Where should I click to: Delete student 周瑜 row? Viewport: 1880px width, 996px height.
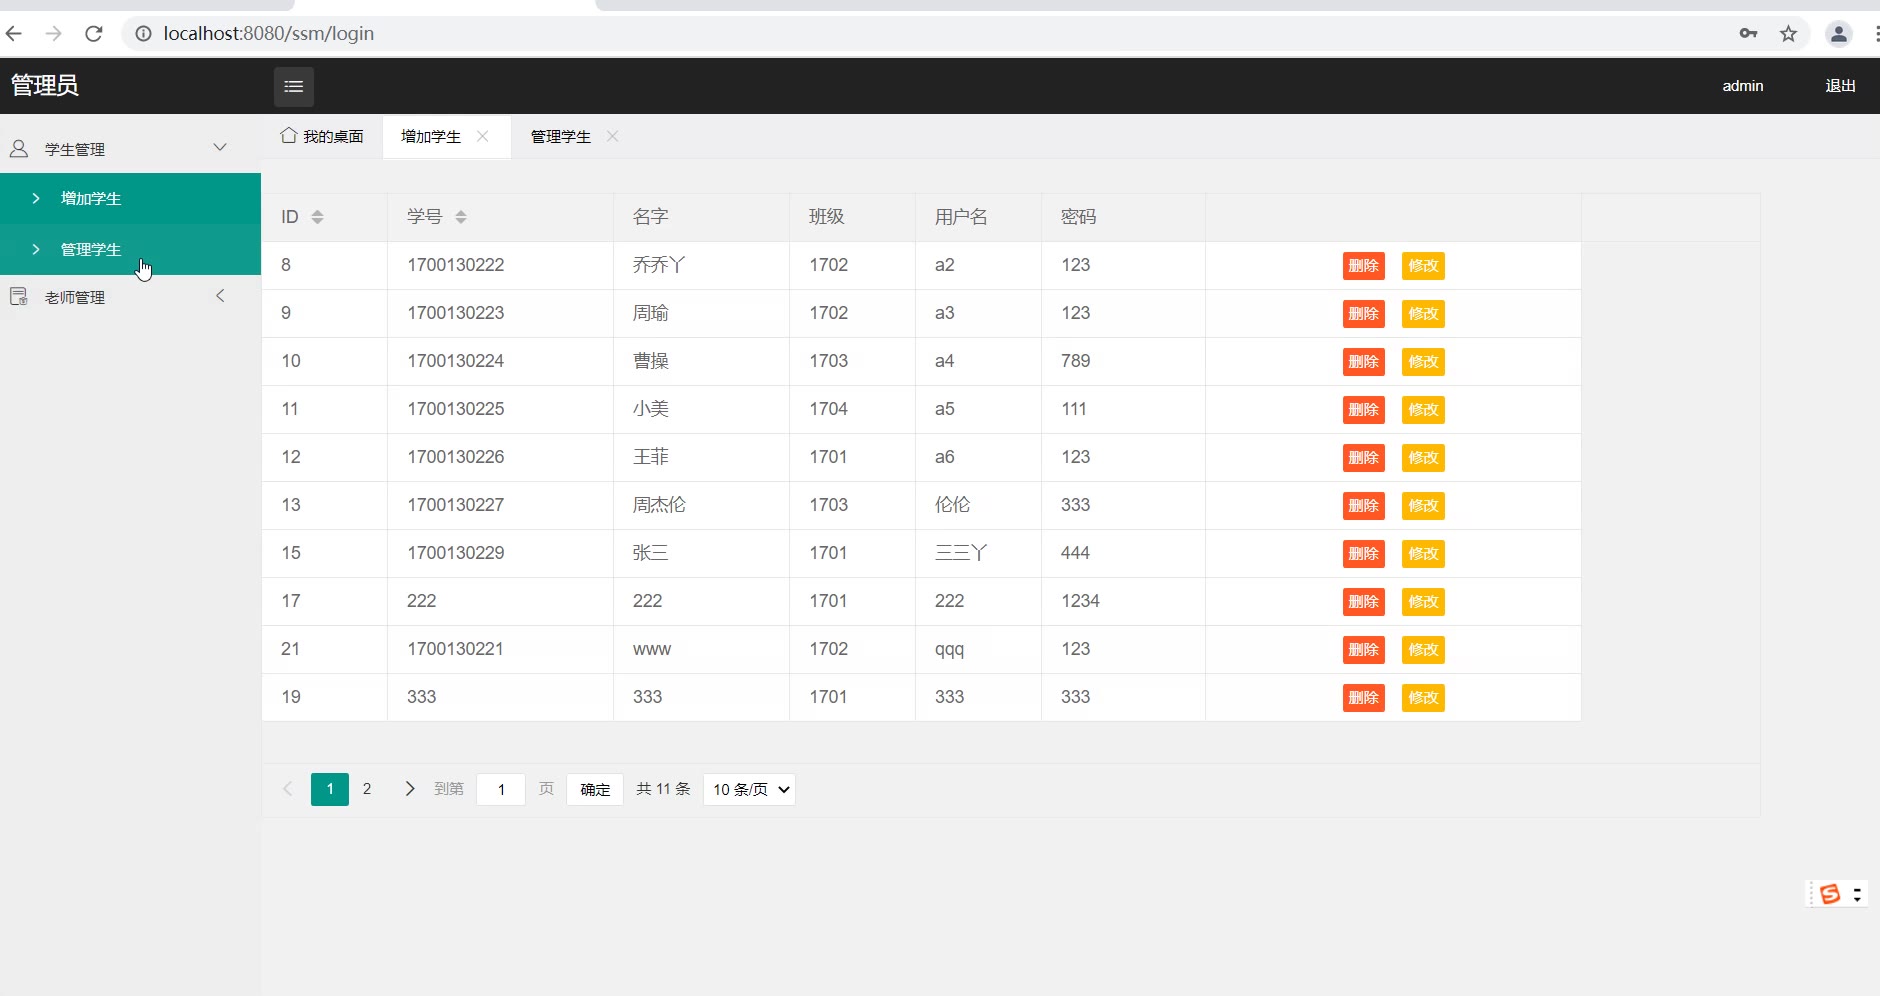(x=1364, y=314)
